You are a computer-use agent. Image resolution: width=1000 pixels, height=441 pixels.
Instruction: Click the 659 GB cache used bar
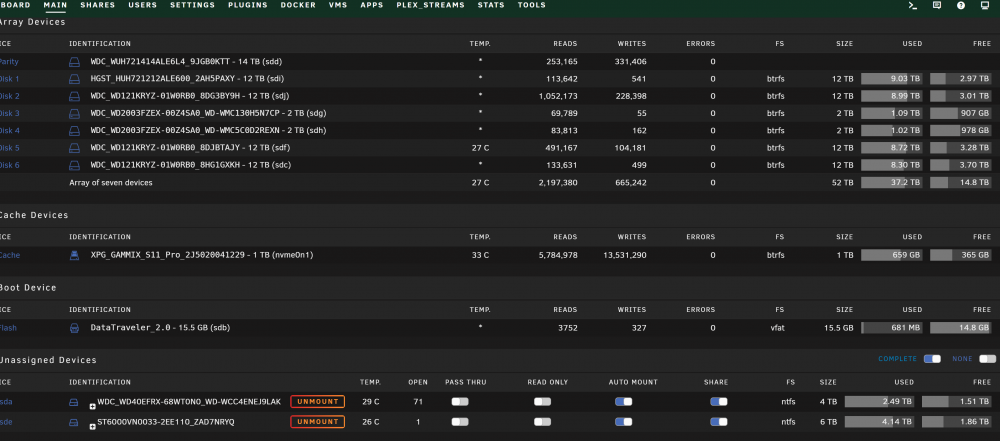[x=892, y=255]
